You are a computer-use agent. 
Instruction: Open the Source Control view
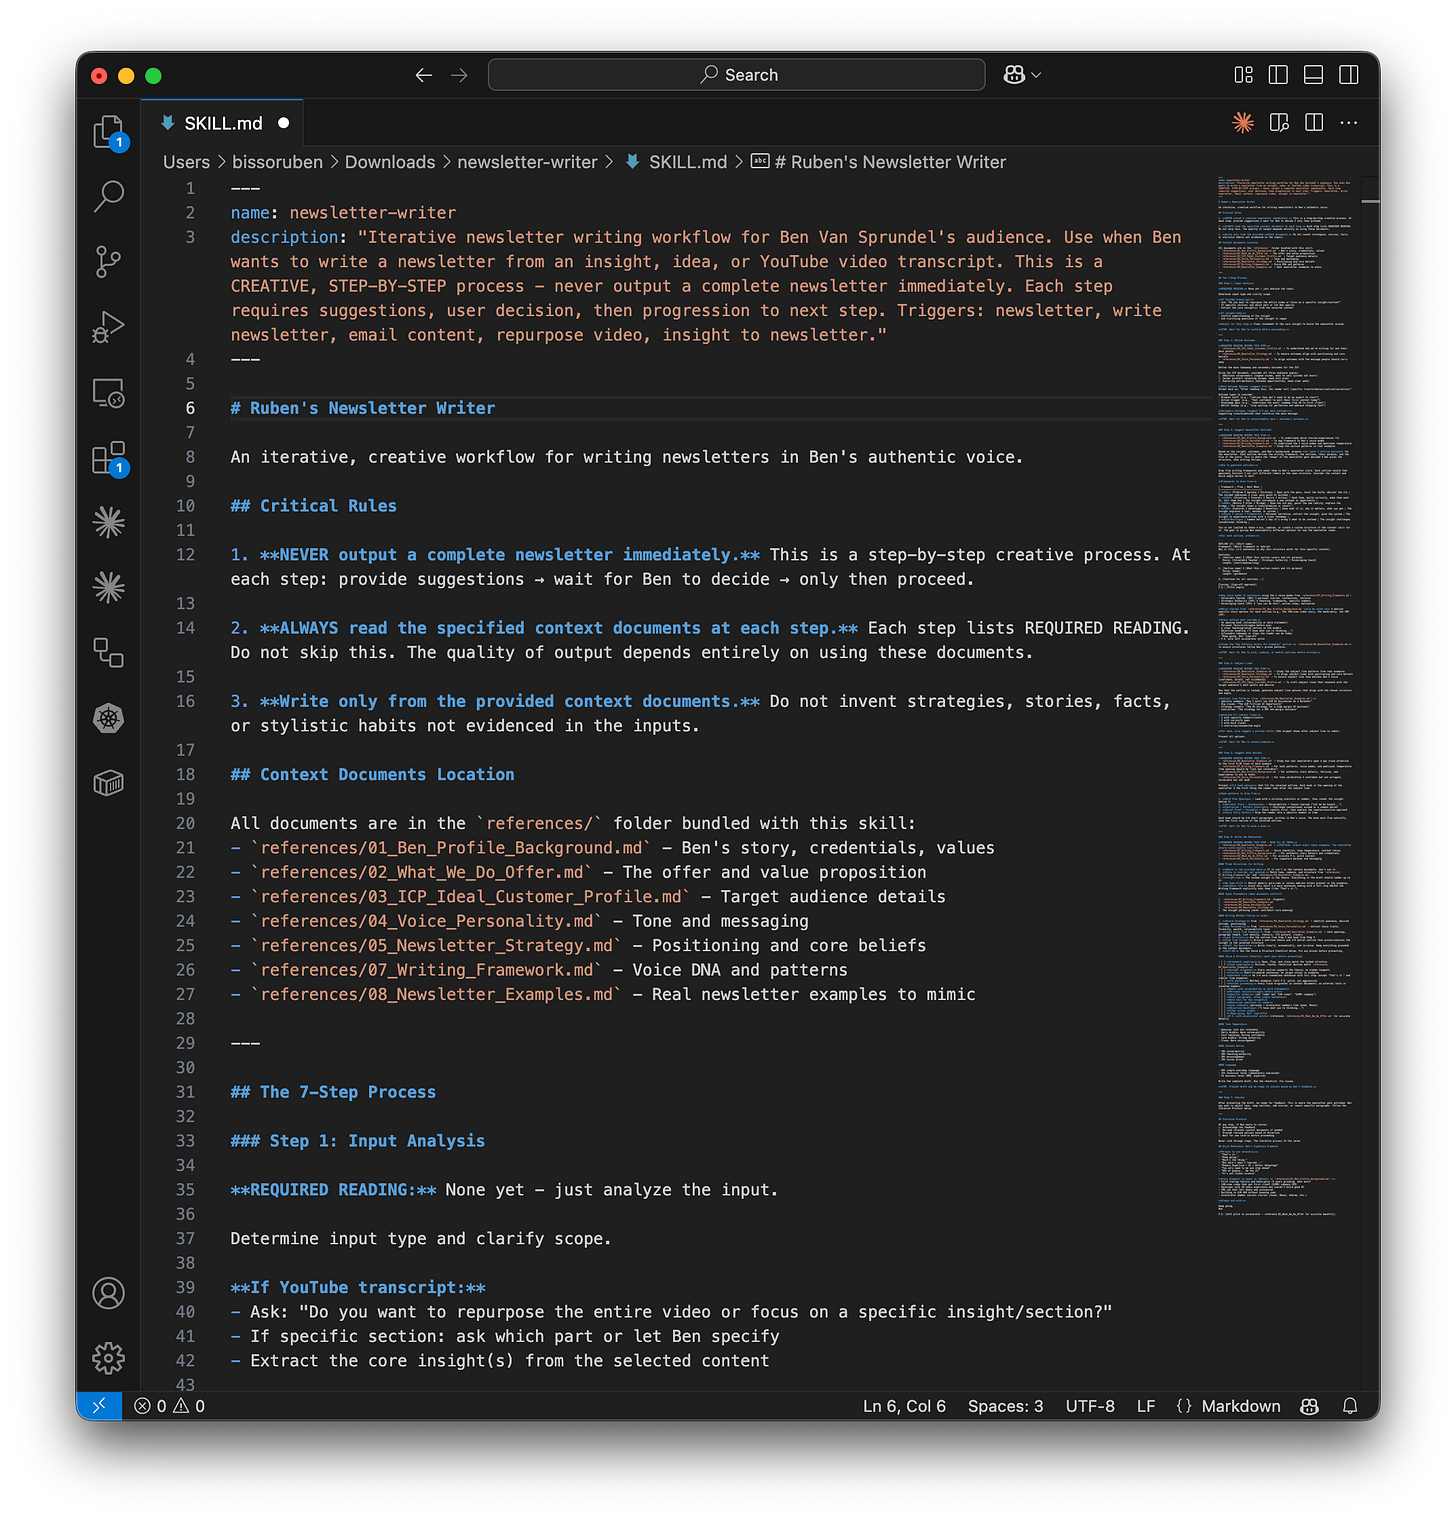[x=108, y=262]
